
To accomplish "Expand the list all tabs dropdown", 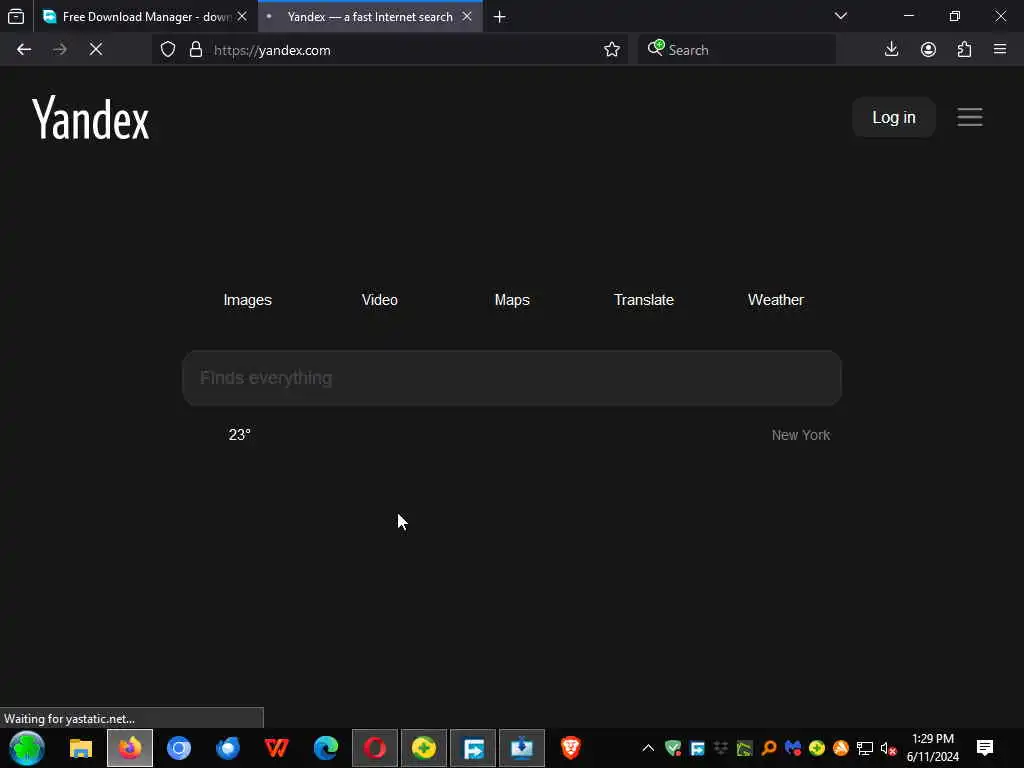I will (841, 16).
